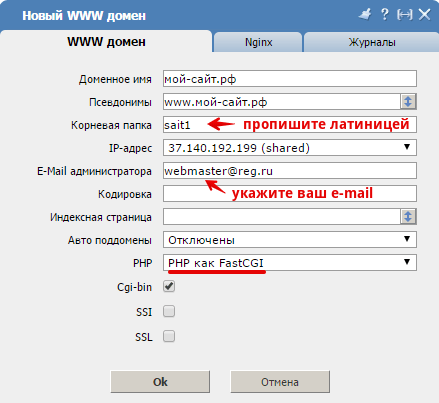Screen dimensions: 439x403
Task: Enable the SSI checkbox
Action: point(169,312)
